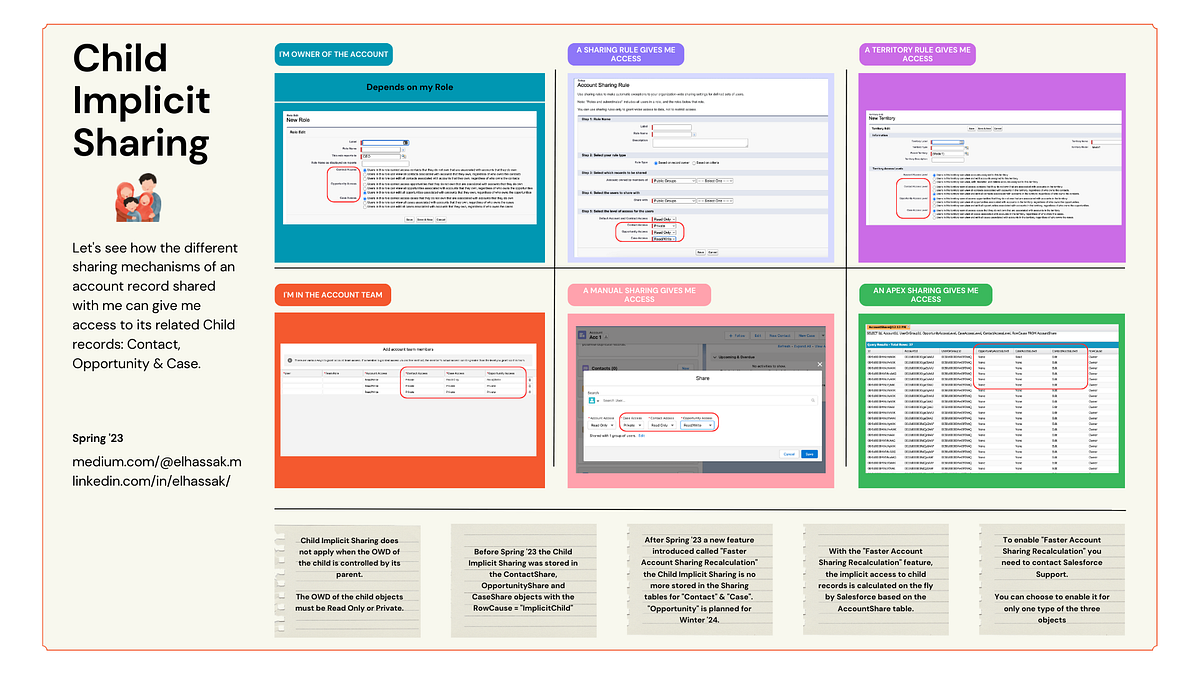
Task: Click the lock icon in the Level field
Action: tap(406, 143)
